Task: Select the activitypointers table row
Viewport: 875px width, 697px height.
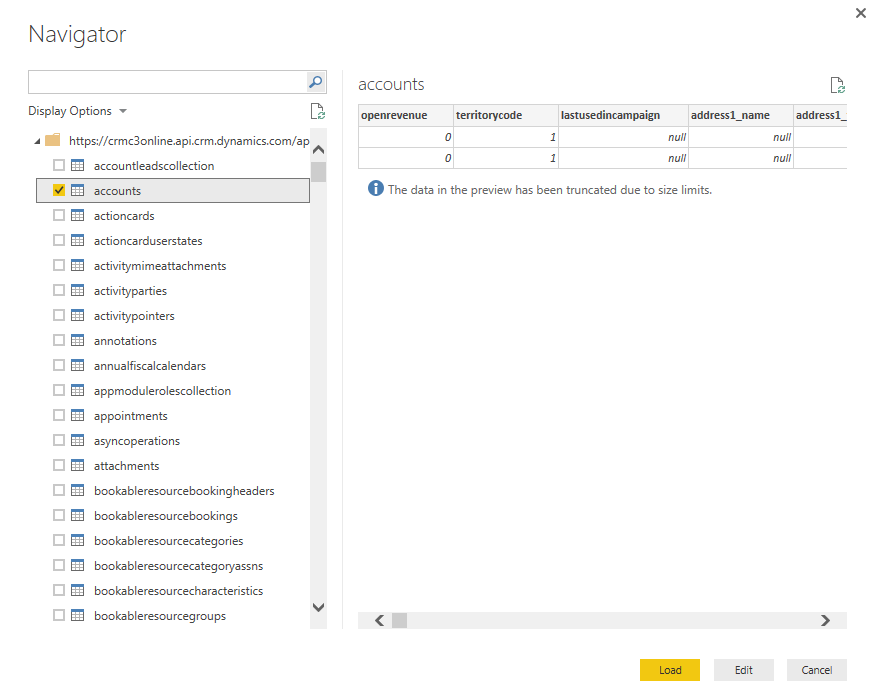Action: [173, 316]
